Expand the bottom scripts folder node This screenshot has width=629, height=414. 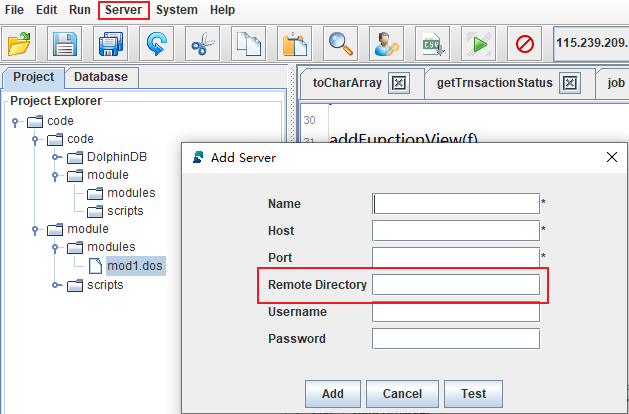point(56,285)
